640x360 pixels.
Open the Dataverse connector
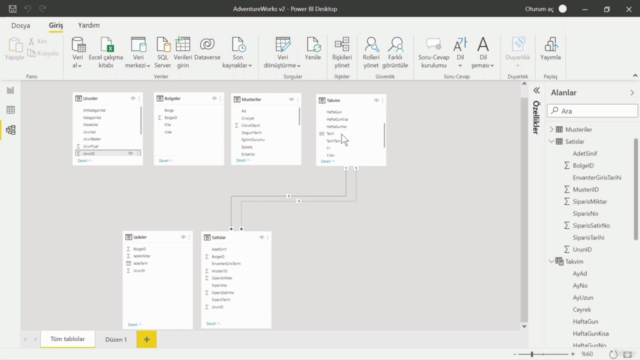click(207, 49)
